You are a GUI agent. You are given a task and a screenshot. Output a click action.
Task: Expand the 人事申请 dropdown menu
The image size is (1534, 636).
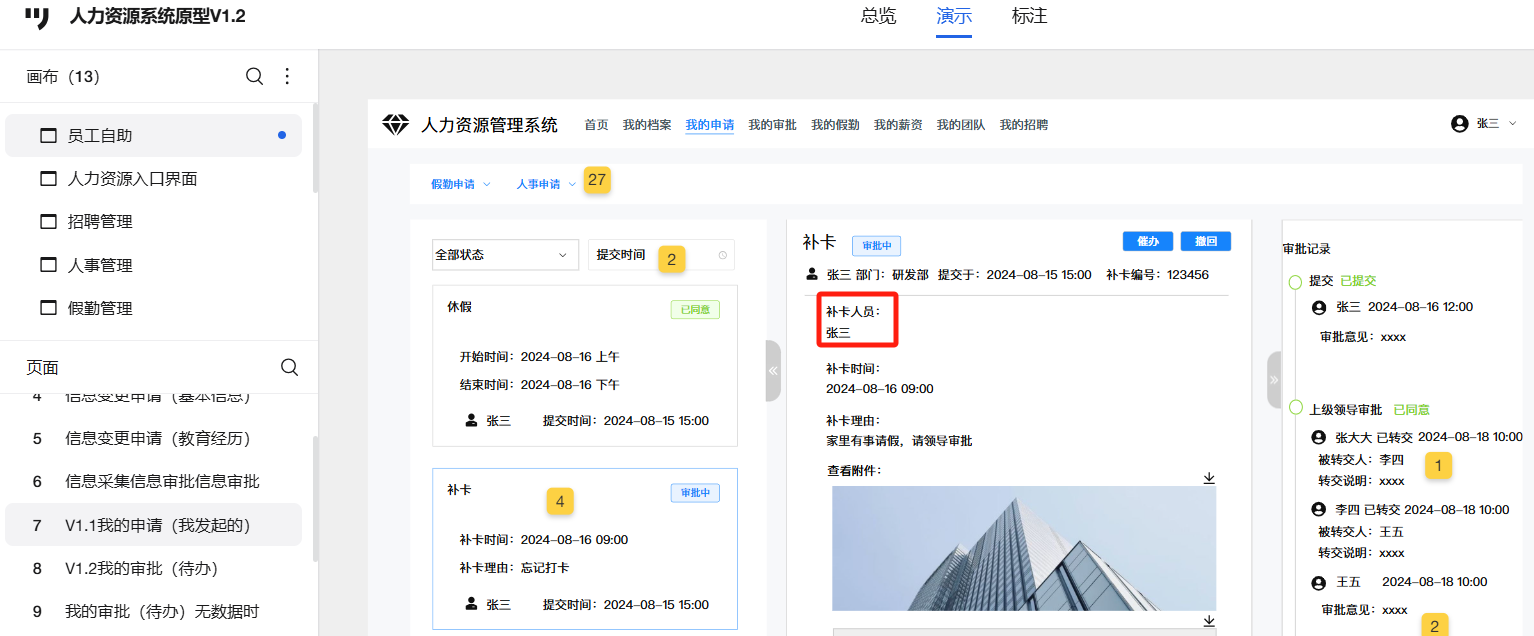click(545, 184)
